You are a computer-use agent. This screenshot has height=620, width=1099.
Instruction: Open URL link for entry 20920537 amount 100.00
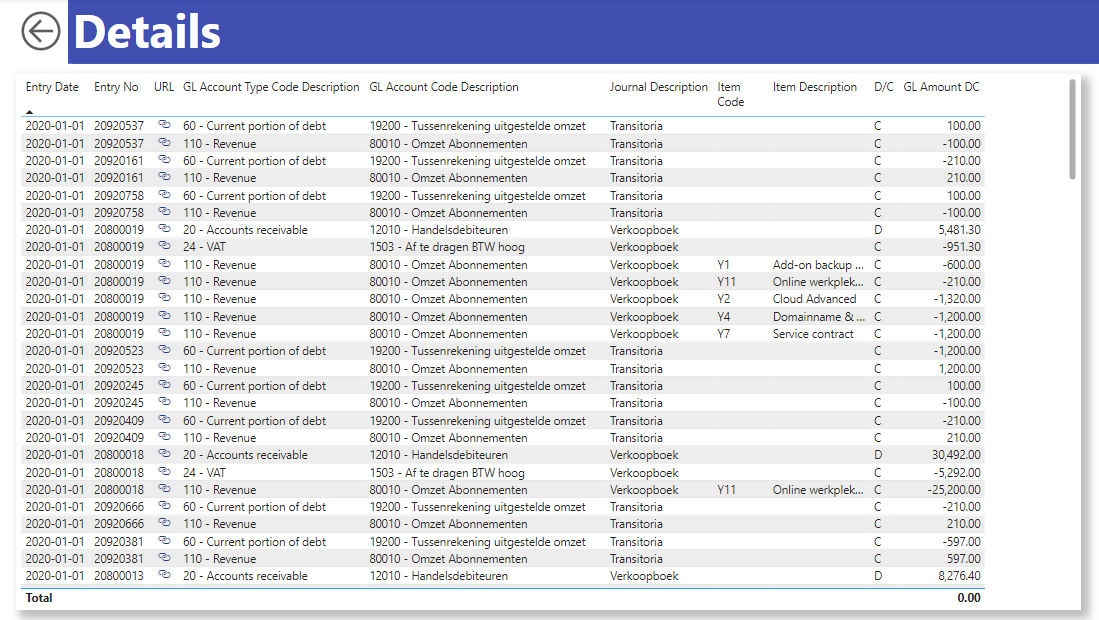[x=164, y=125]
